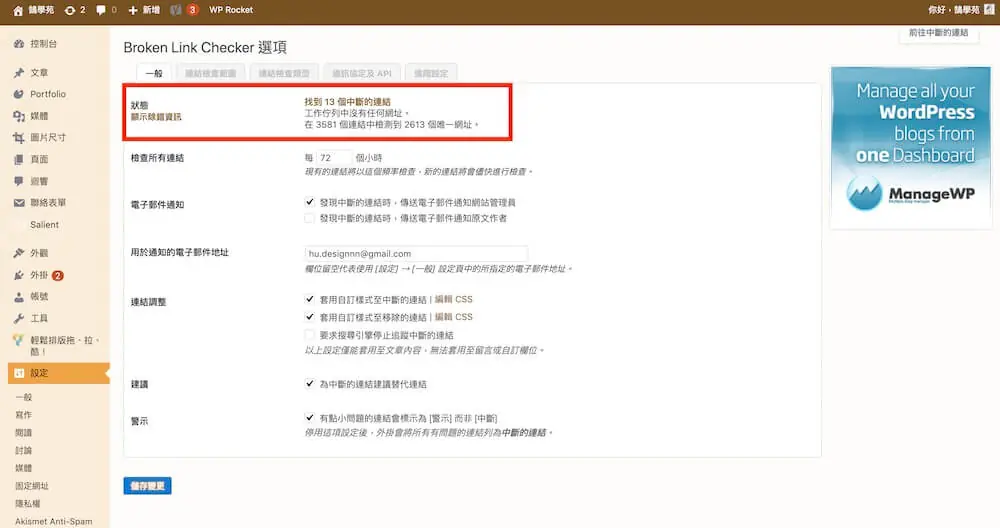Click the user avatar beside 你好，鵠學苑

click(x=989, y=10)
